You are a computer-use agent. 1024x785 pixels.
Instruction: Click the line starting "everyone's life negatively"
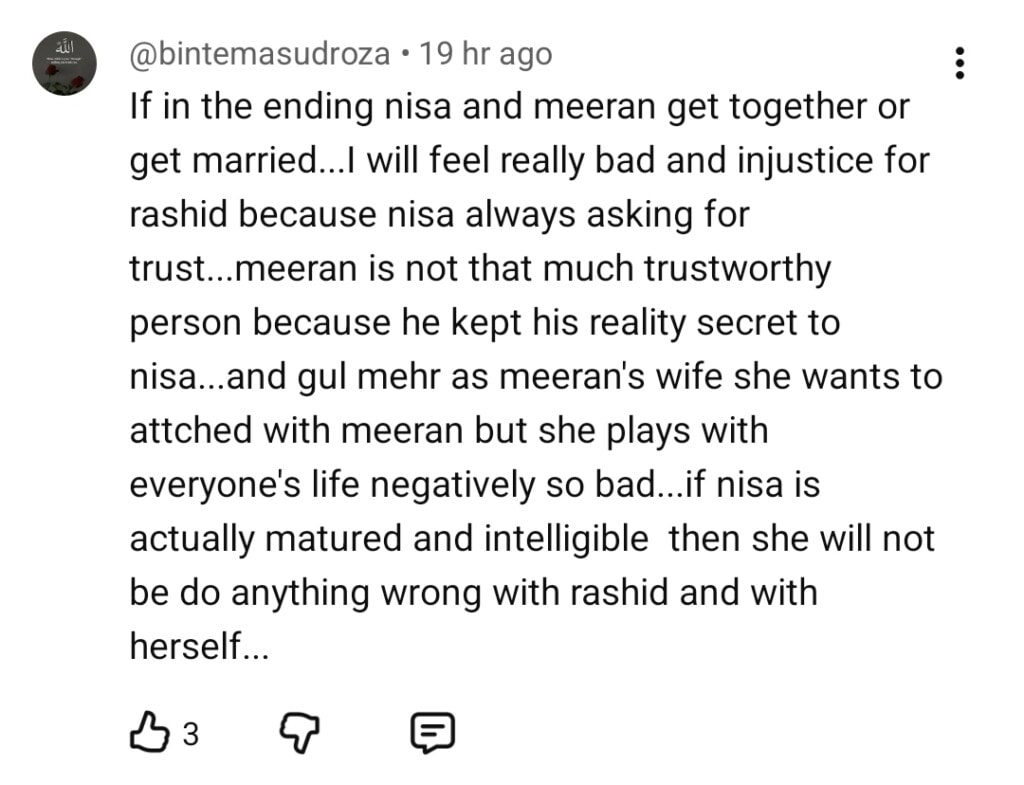(473, 485)
